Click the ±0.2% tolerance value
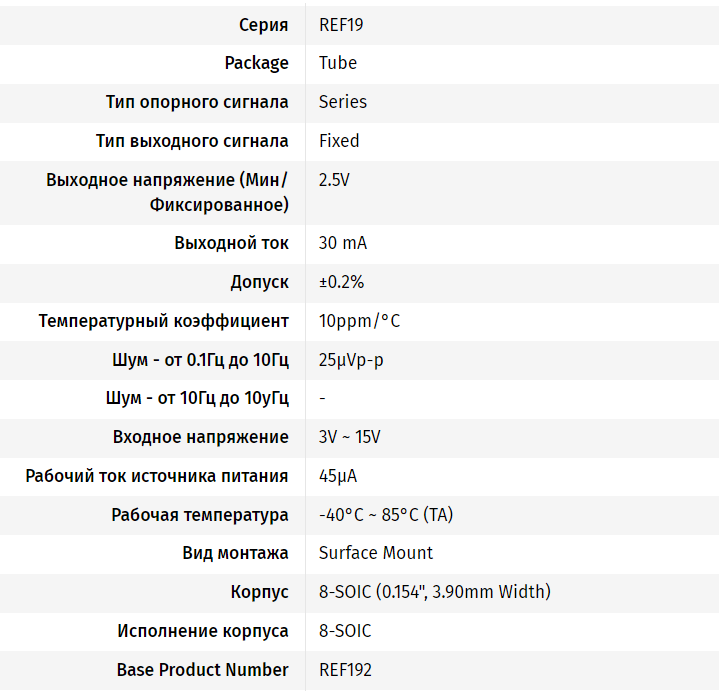719x691 pixels. 341,282
